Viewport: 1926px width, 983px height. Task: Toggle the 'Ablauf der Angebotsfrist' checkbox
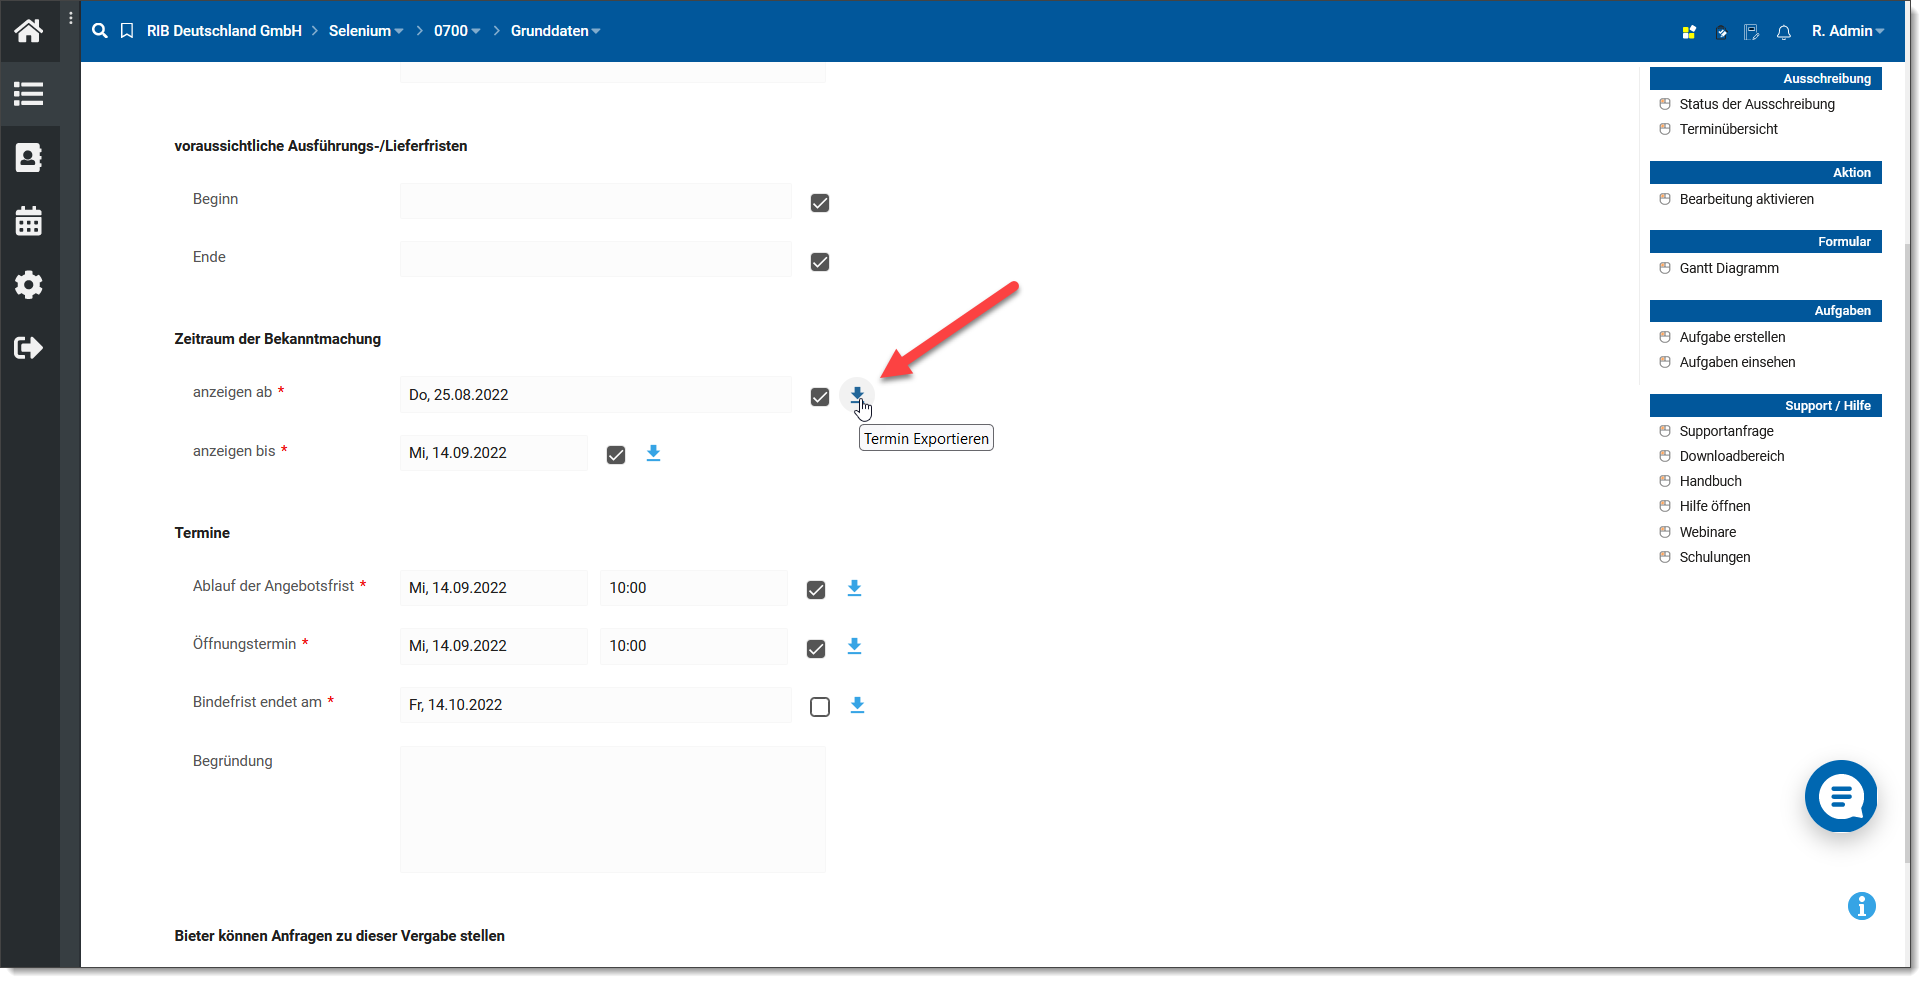(x=816, y=590)
